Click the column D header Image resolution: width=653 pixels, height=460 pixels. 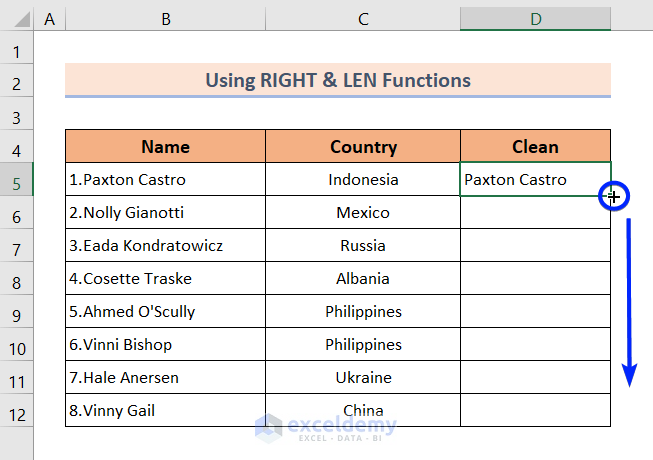535,18
